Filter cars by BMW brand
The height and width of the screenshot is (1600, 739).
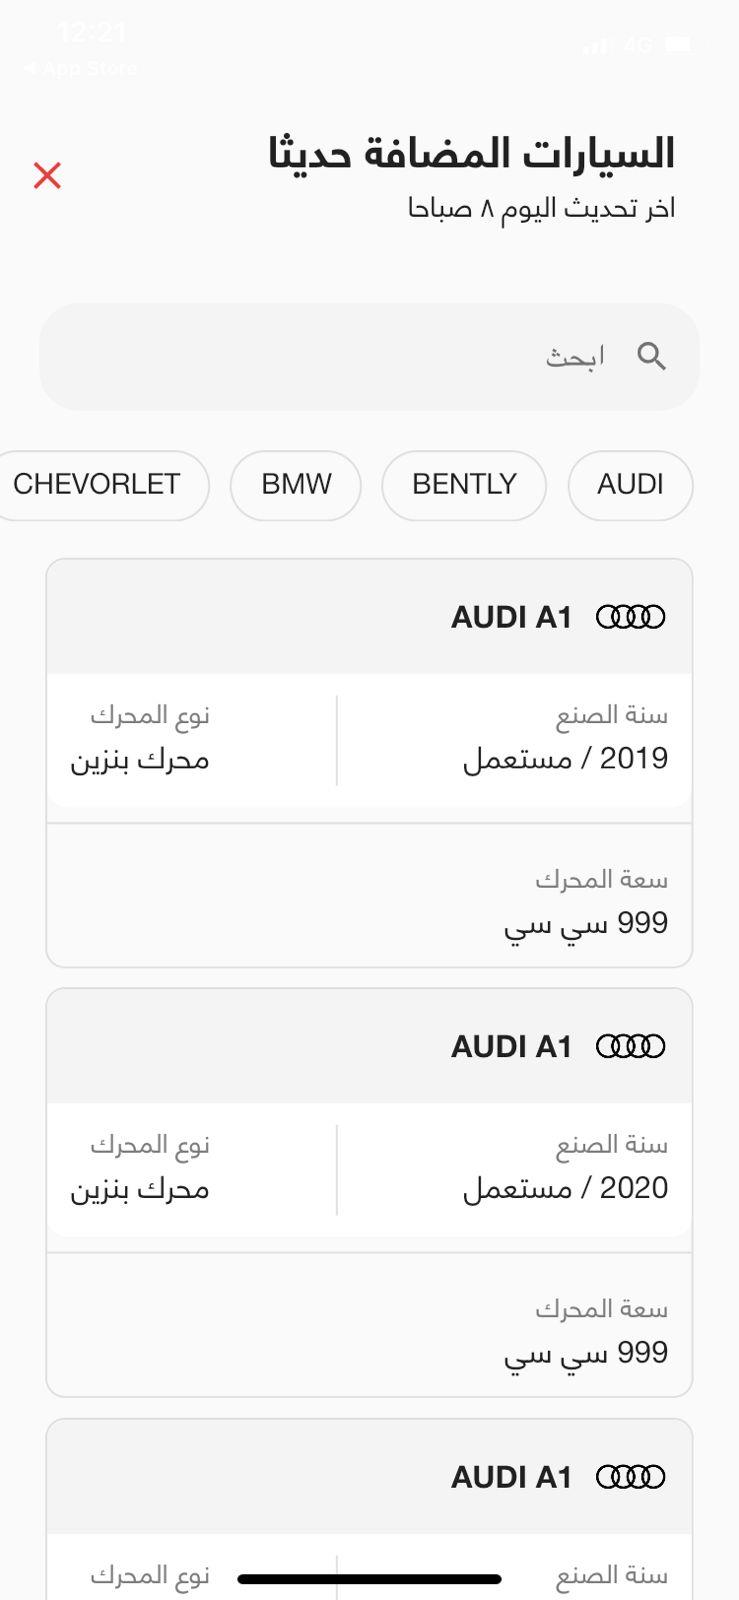coord(296,485)
